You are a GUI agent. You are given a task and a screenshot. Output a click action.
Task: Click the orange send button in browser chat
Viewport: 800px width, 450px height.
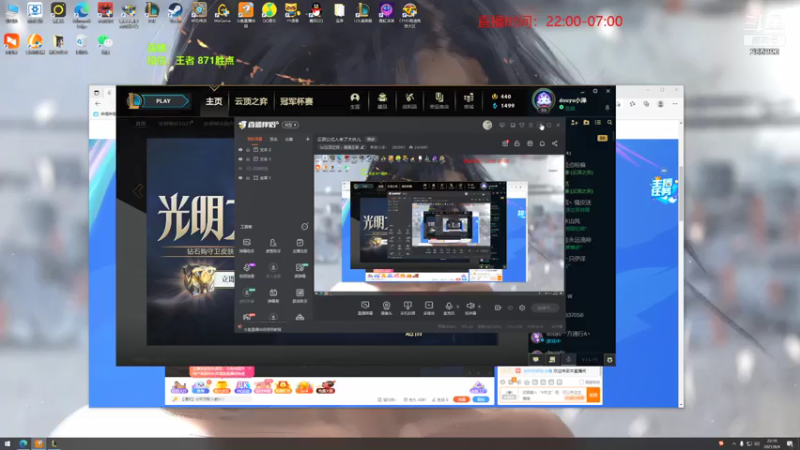[593, 395]
